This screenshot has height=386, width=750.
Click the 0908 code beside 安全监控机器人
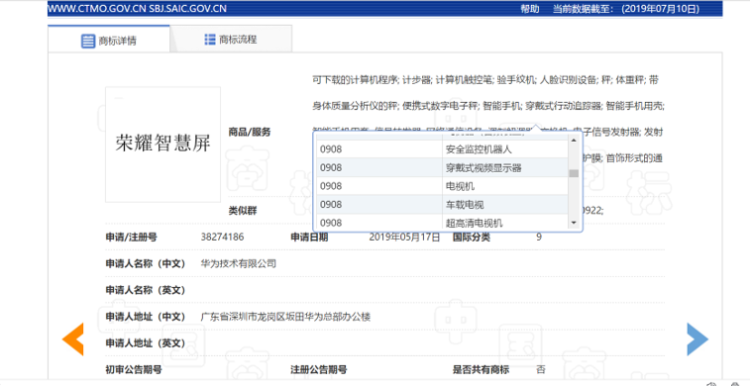coord(331,149)
